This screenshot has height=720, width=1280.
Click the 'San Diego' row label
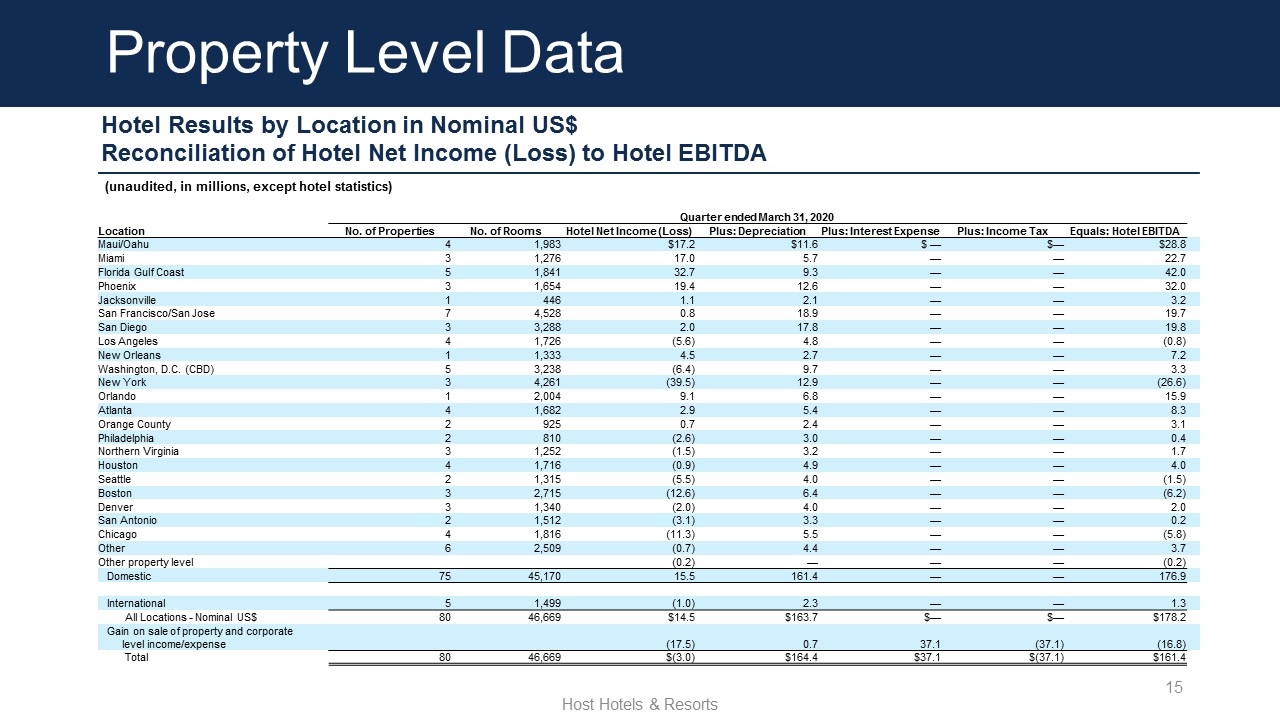122,327
